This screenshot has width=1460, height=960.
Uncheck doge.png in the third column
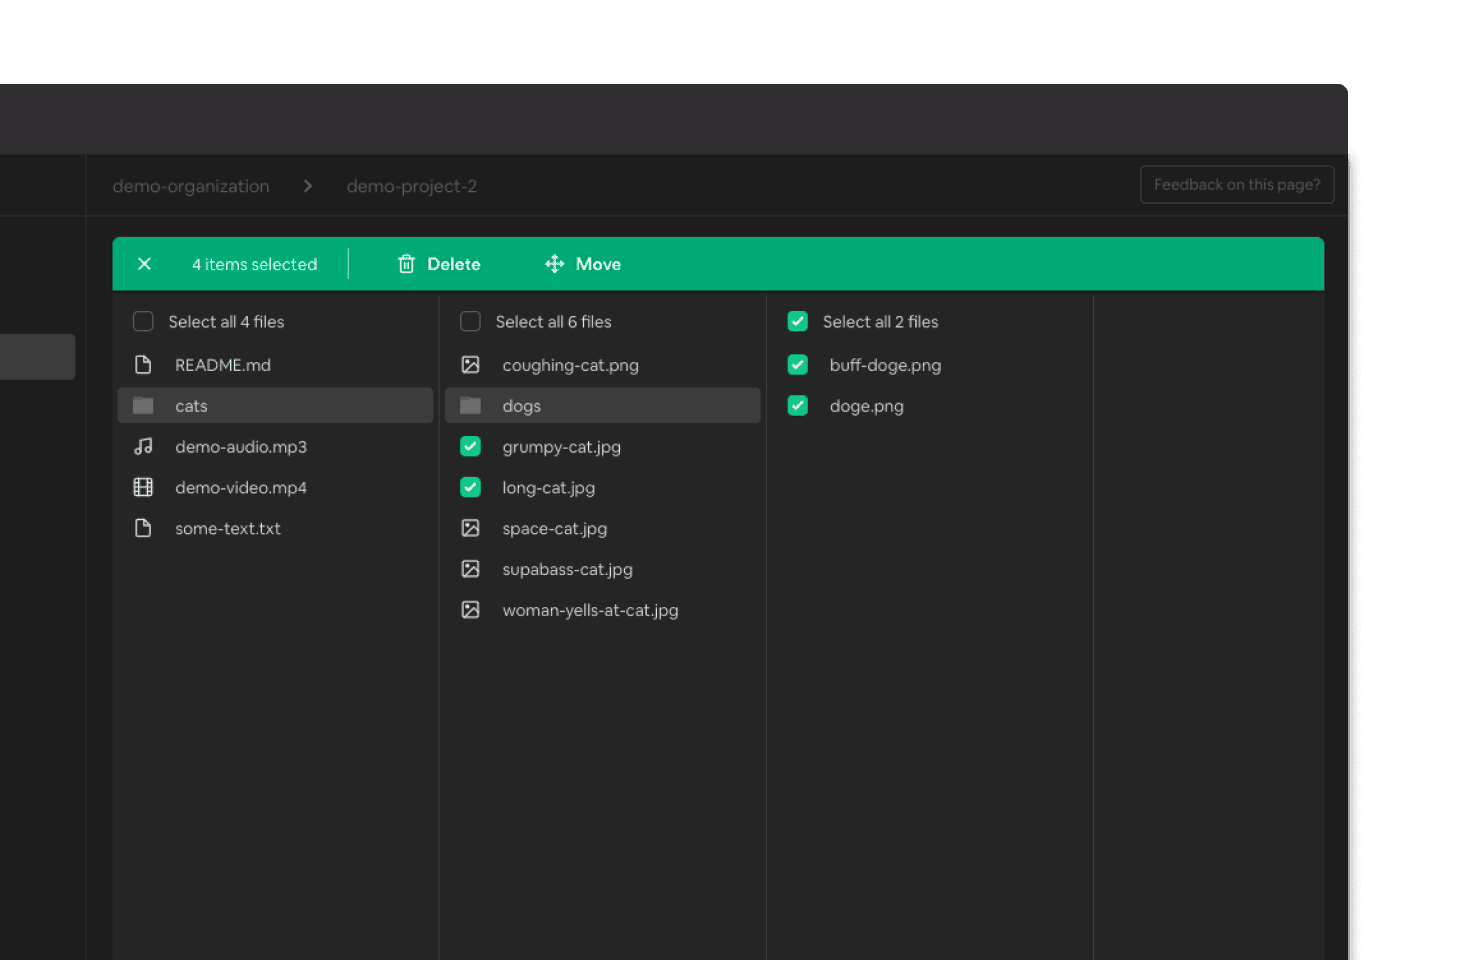click(x=797, y=405)
